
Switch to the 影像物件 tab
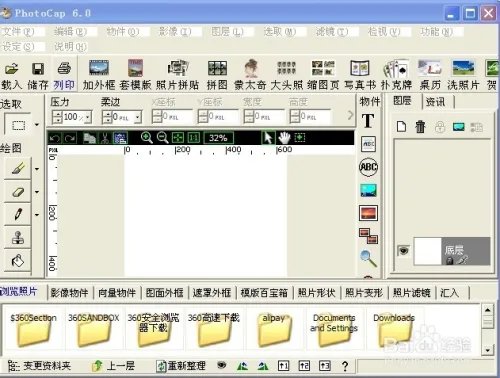click(69, 293)
